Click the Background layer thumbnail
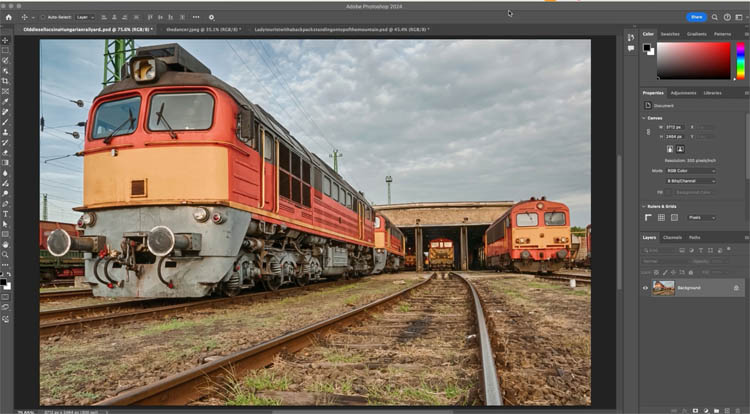Screen dimensions: 750x414 coord(663,288)
